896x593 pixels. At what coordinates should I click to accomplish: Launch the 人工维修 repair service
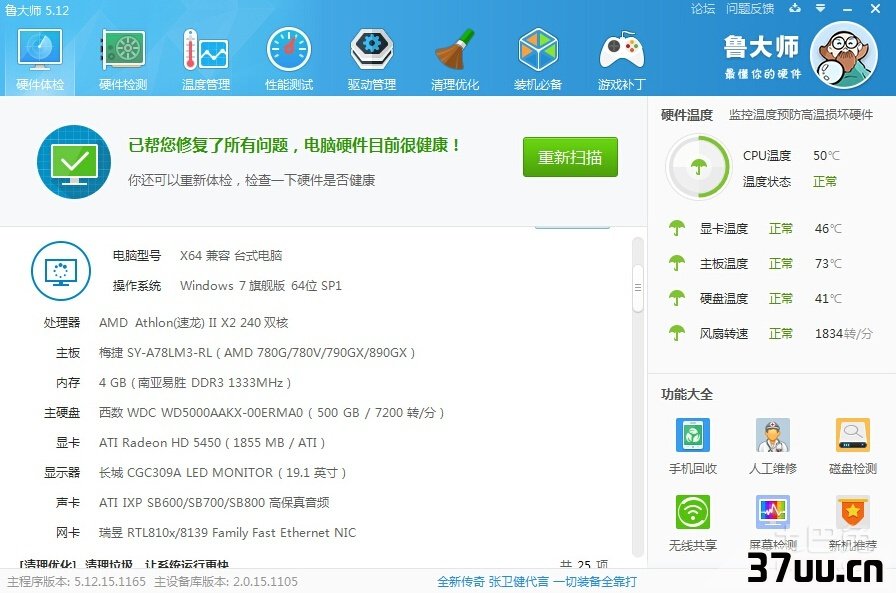click(773, 446)
